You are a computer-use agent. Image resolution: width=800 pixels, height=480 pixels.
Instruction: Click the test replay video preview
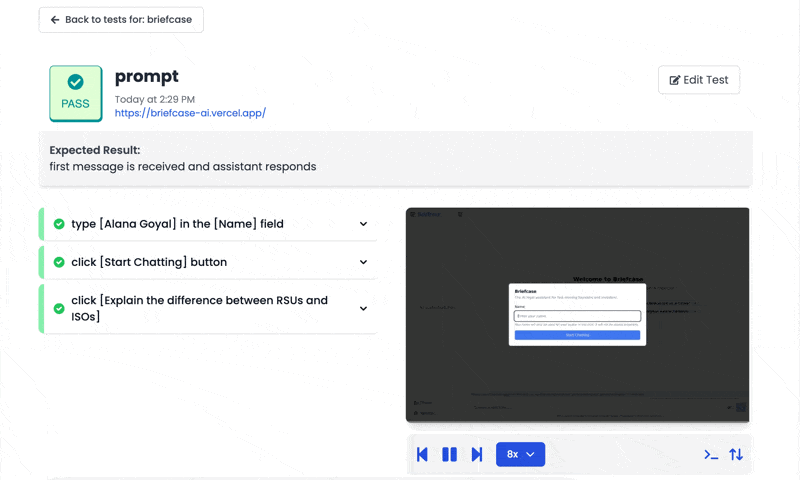[x=578, y=315]
